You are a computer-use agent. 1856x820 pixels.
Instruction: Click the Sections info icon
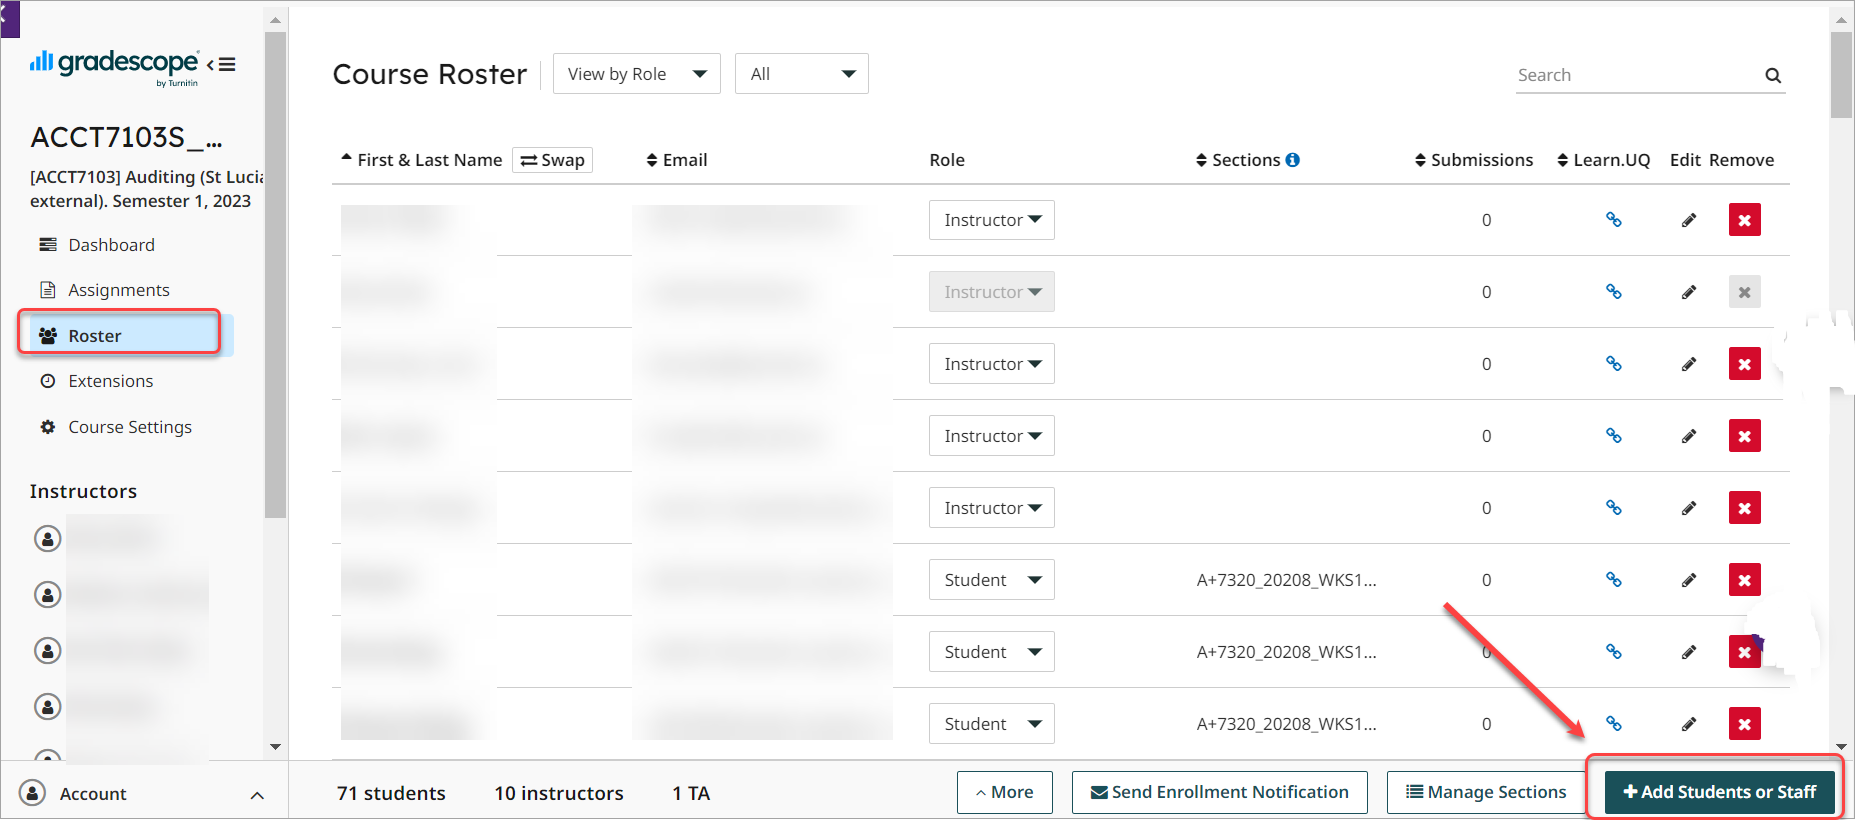click(1293, 160)
